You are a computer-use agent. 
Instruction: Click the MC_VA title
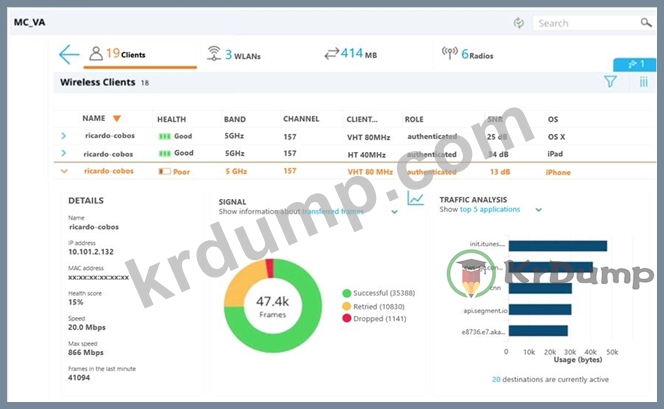pyautogui.click(x=30, y=22)
